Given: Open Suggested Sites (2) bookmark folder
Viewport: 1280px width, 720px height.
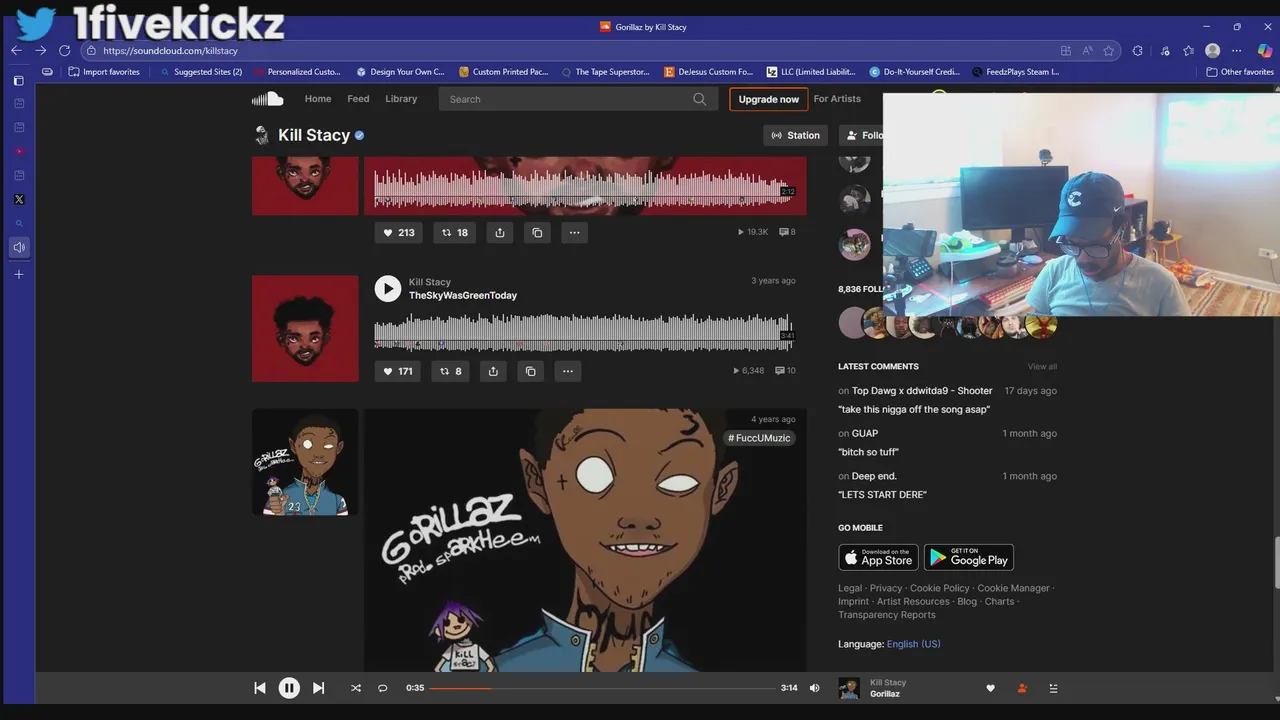Looking at the screenshot, I should (x=200, y=72).
